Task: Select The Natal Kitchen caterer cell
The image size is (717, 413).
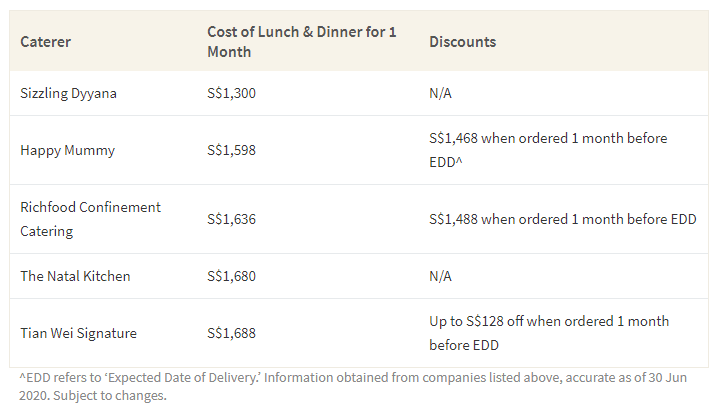Action: tap(75, 276)
